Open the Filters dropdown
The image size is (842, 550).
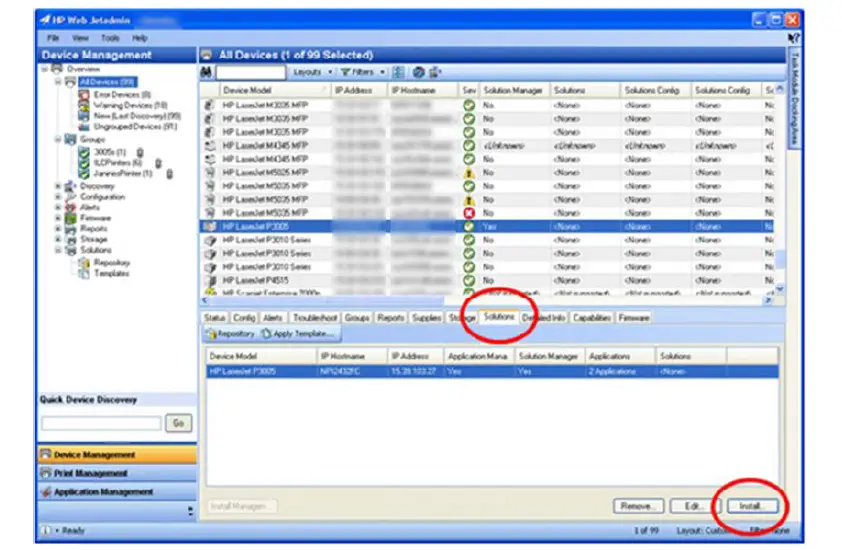pyautogui.click(x=362, y=72)
